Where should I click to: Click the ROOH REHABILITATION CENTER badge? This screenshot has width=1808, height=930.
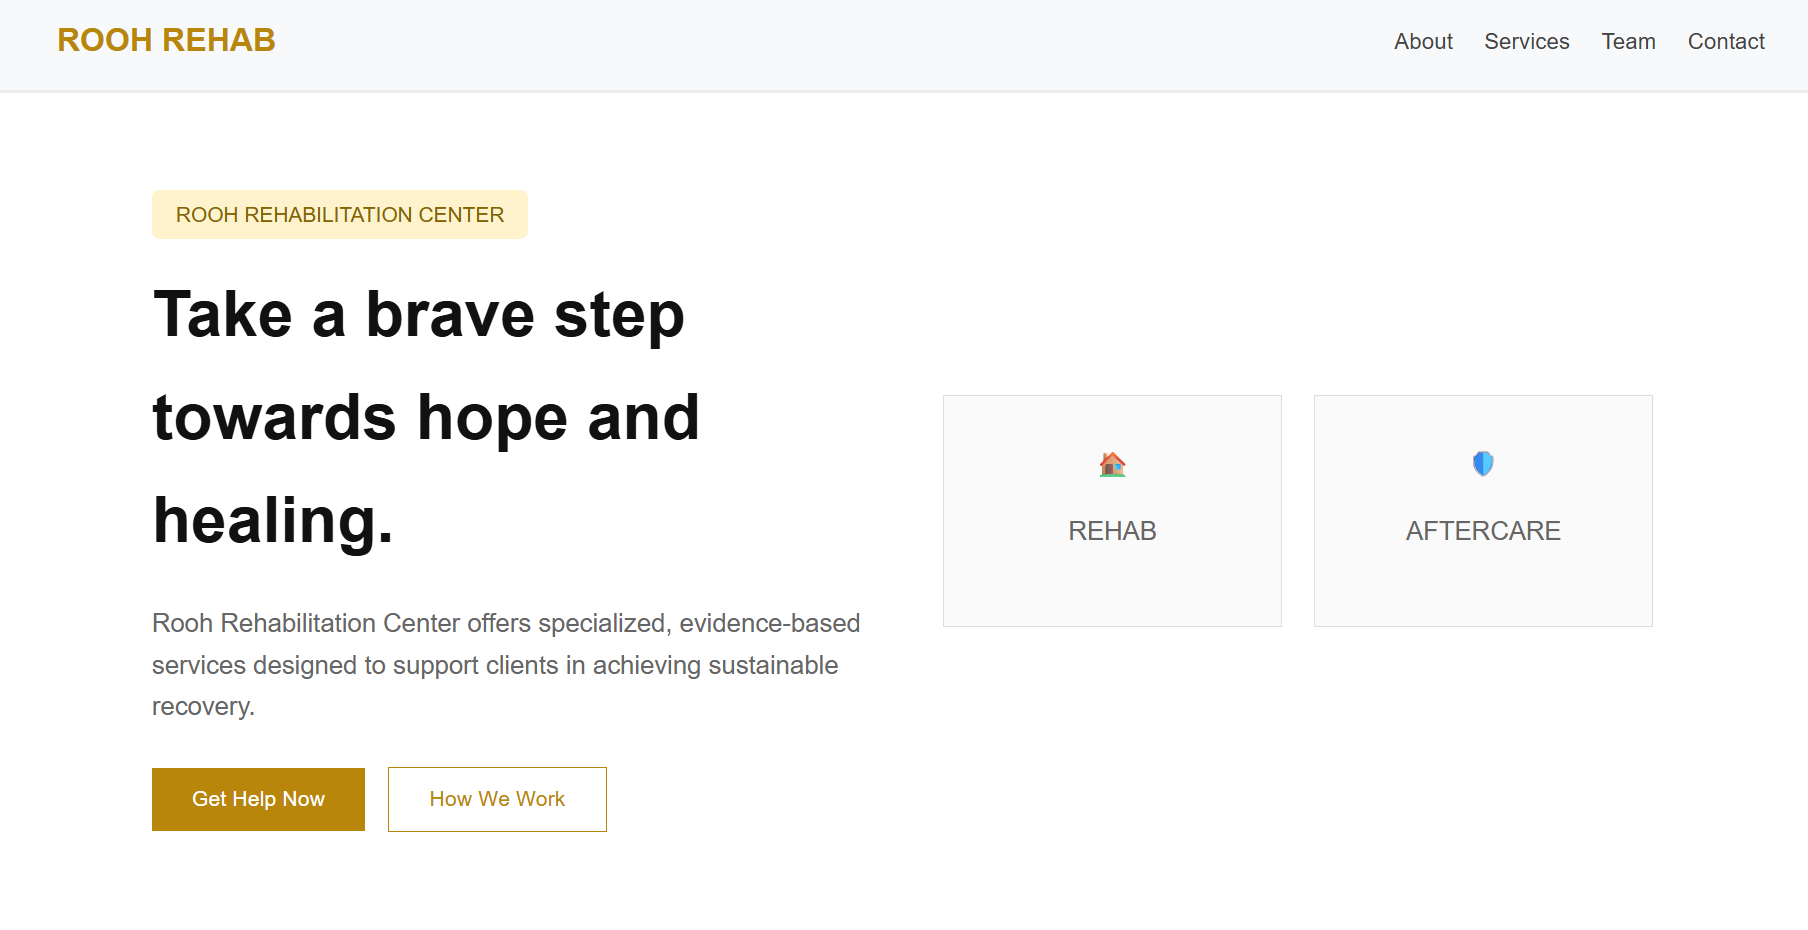point(340,215)
